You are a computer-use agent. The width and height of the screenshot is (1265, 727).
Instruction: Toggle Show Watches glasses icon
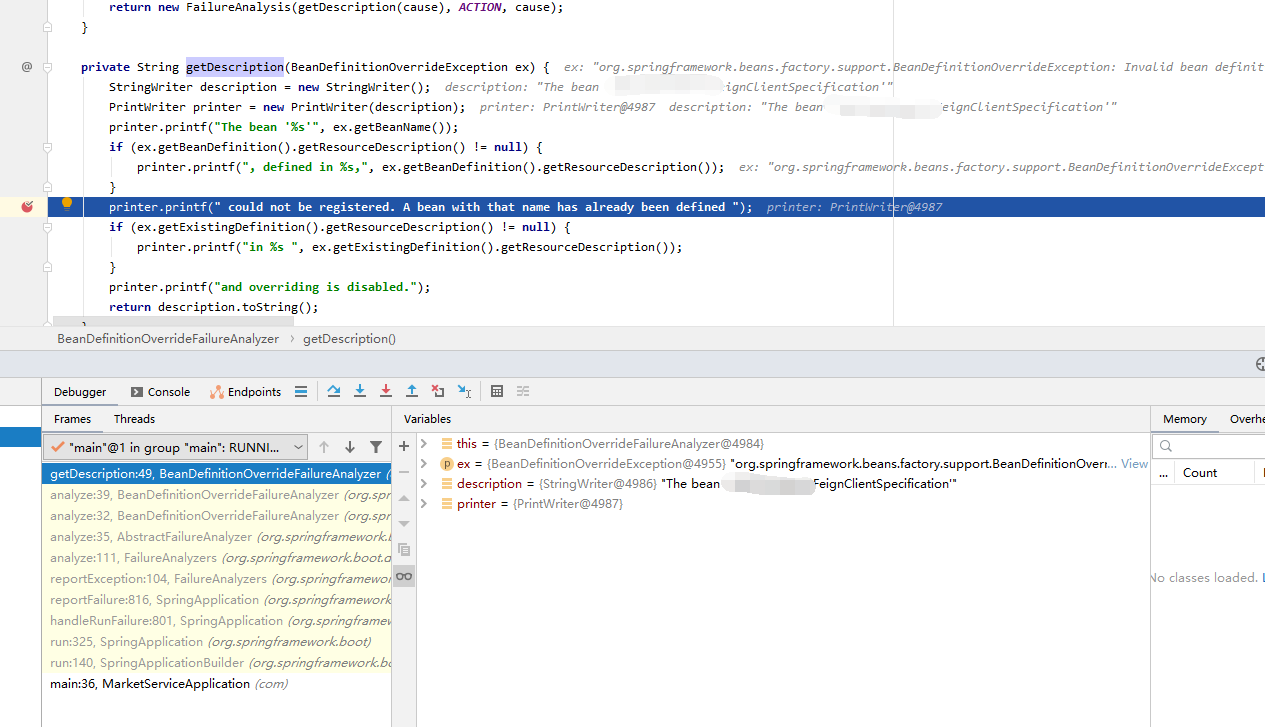[404, 576]
